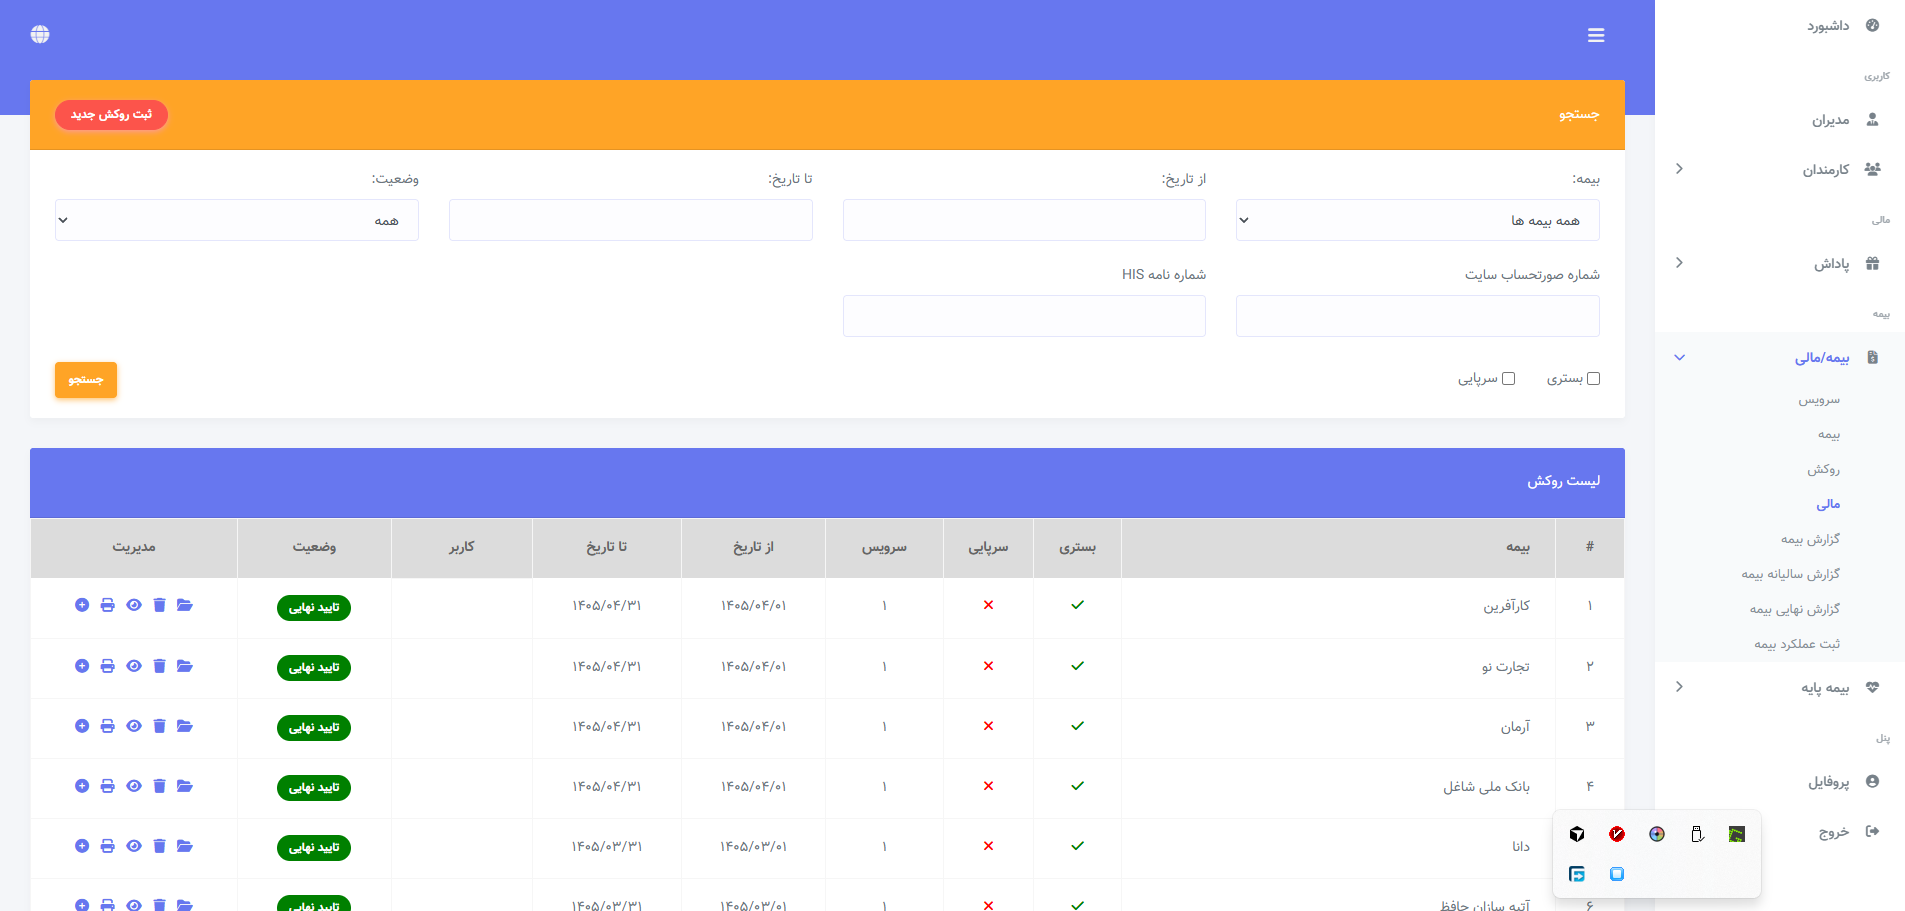The image size is (1905, 911).
Task: Click trash icon in تجارت نو row
Action: pos(159,666)
